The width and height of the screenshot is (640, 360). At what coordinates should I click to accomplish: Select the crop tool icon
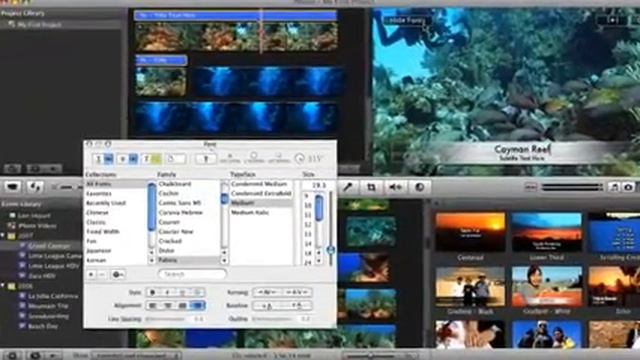(x=371, y=187)
